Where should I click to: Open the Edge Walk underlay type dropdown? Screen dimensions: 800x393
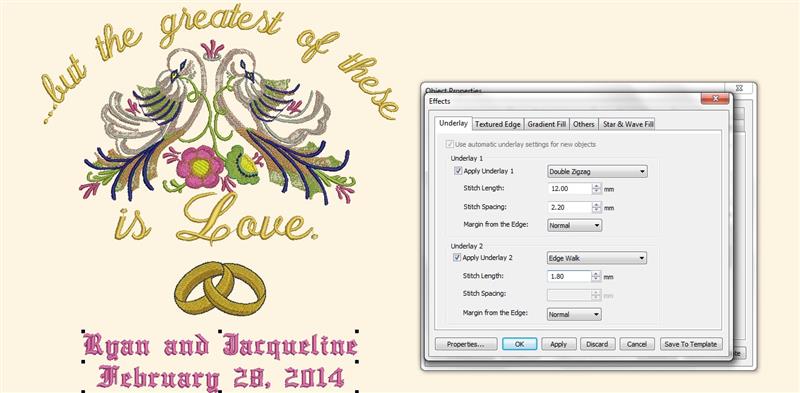coord(597,258)
